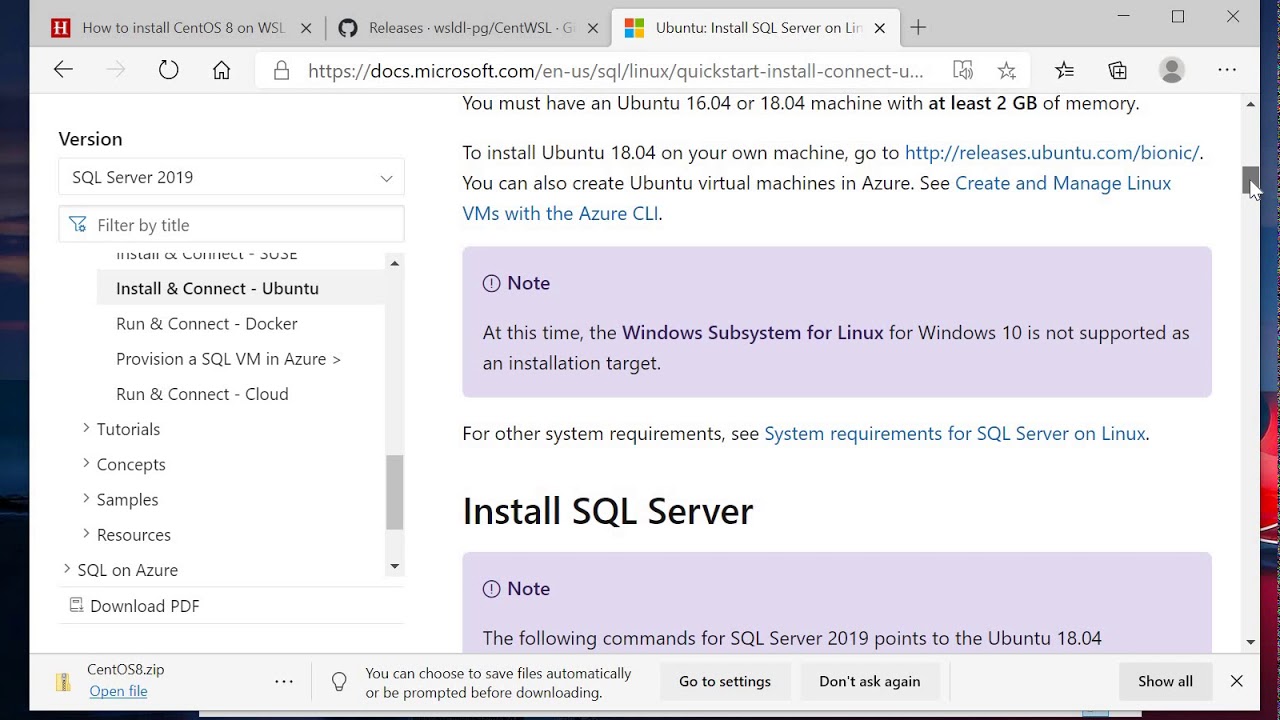
Task: Open 'Run & Connect - Docker' article
Action: (207, 324)
